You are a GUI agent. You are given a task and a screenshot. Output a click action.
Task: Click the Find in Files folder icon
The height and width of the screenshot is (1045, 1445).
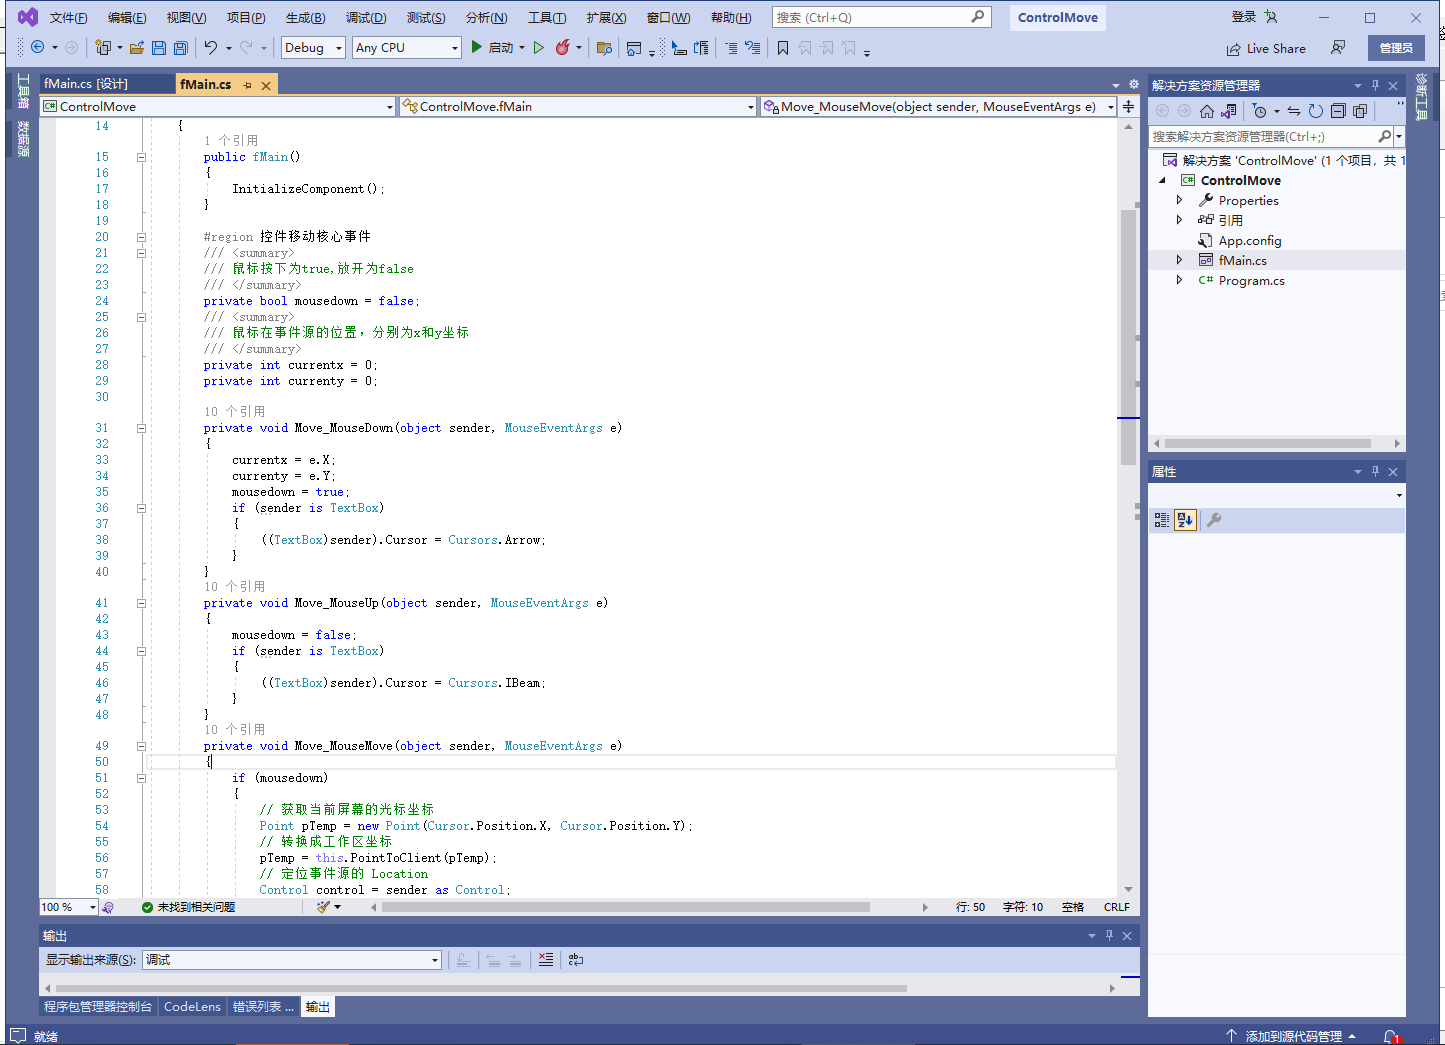tap(604, 47)
